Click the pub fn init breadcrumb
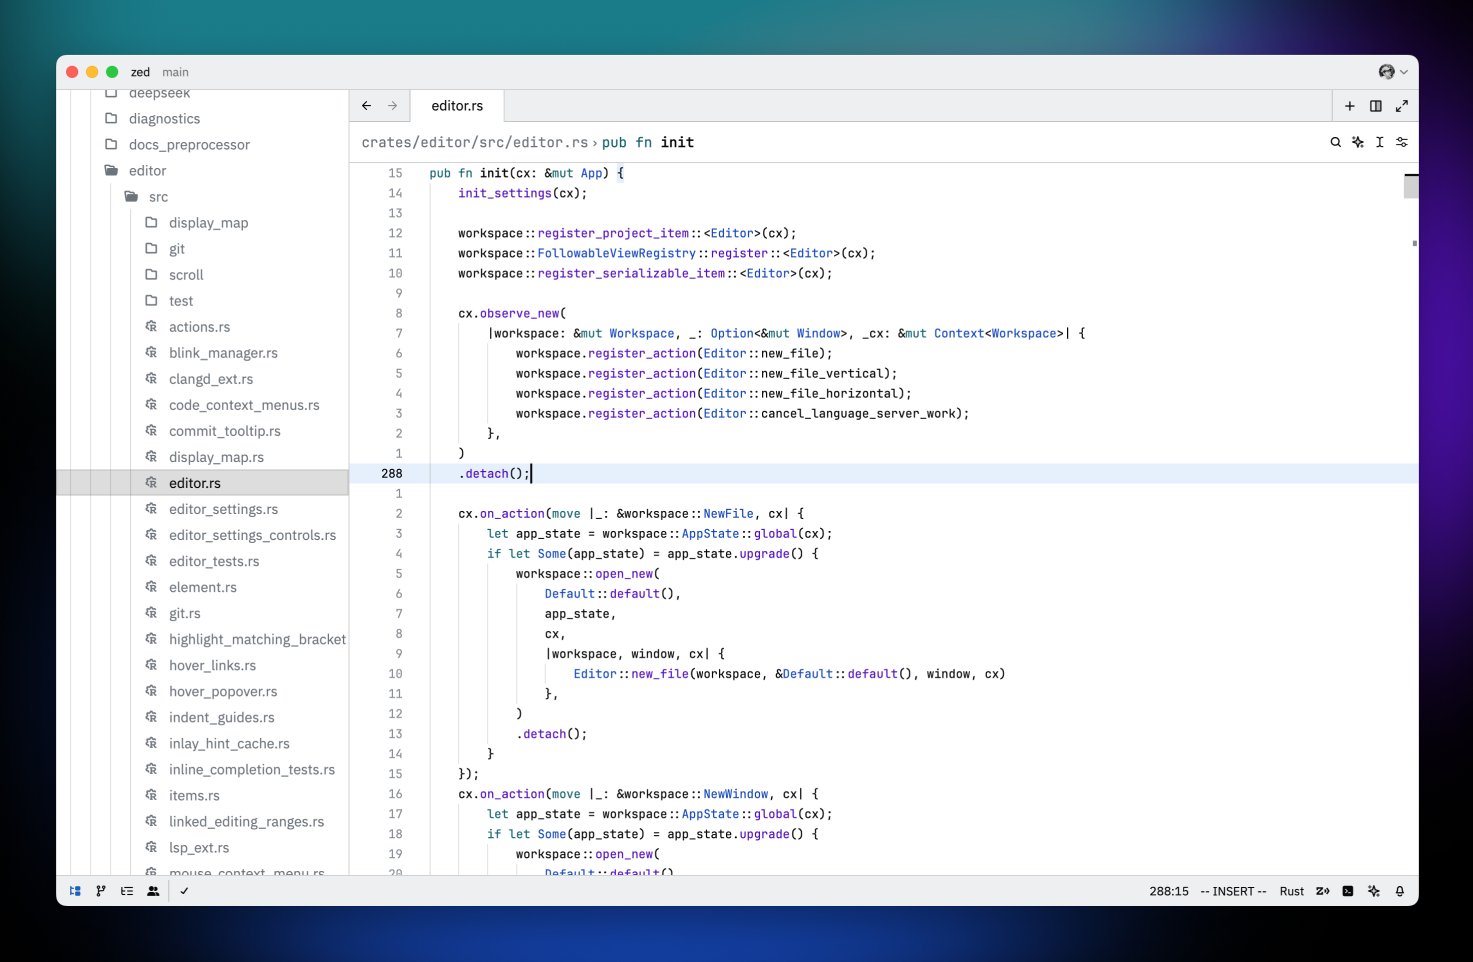 coord(648,142)
